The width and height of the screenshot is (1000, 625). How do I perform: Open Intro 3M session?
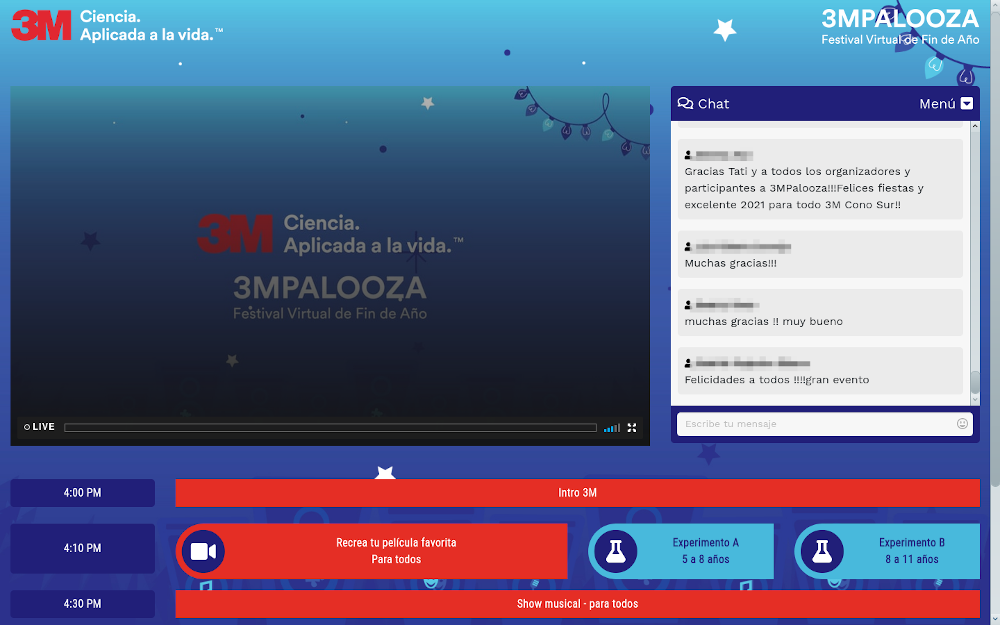(577, 492)
